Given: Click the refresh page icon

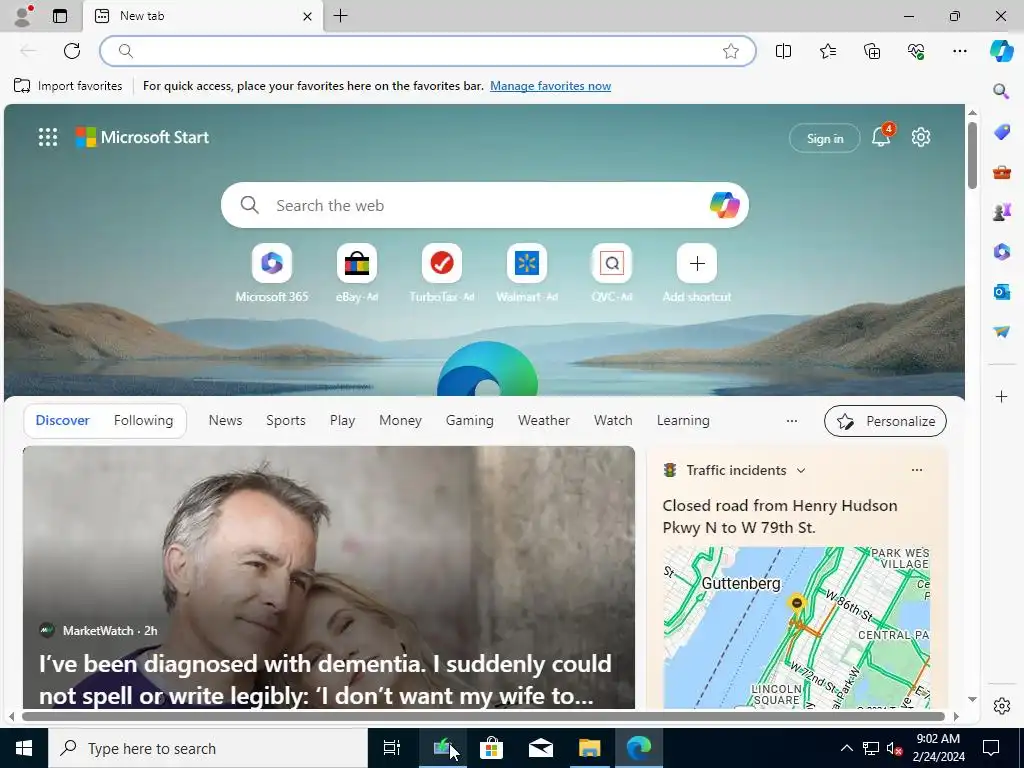Looking at the screenshot, I should click(x=72, y=51).
